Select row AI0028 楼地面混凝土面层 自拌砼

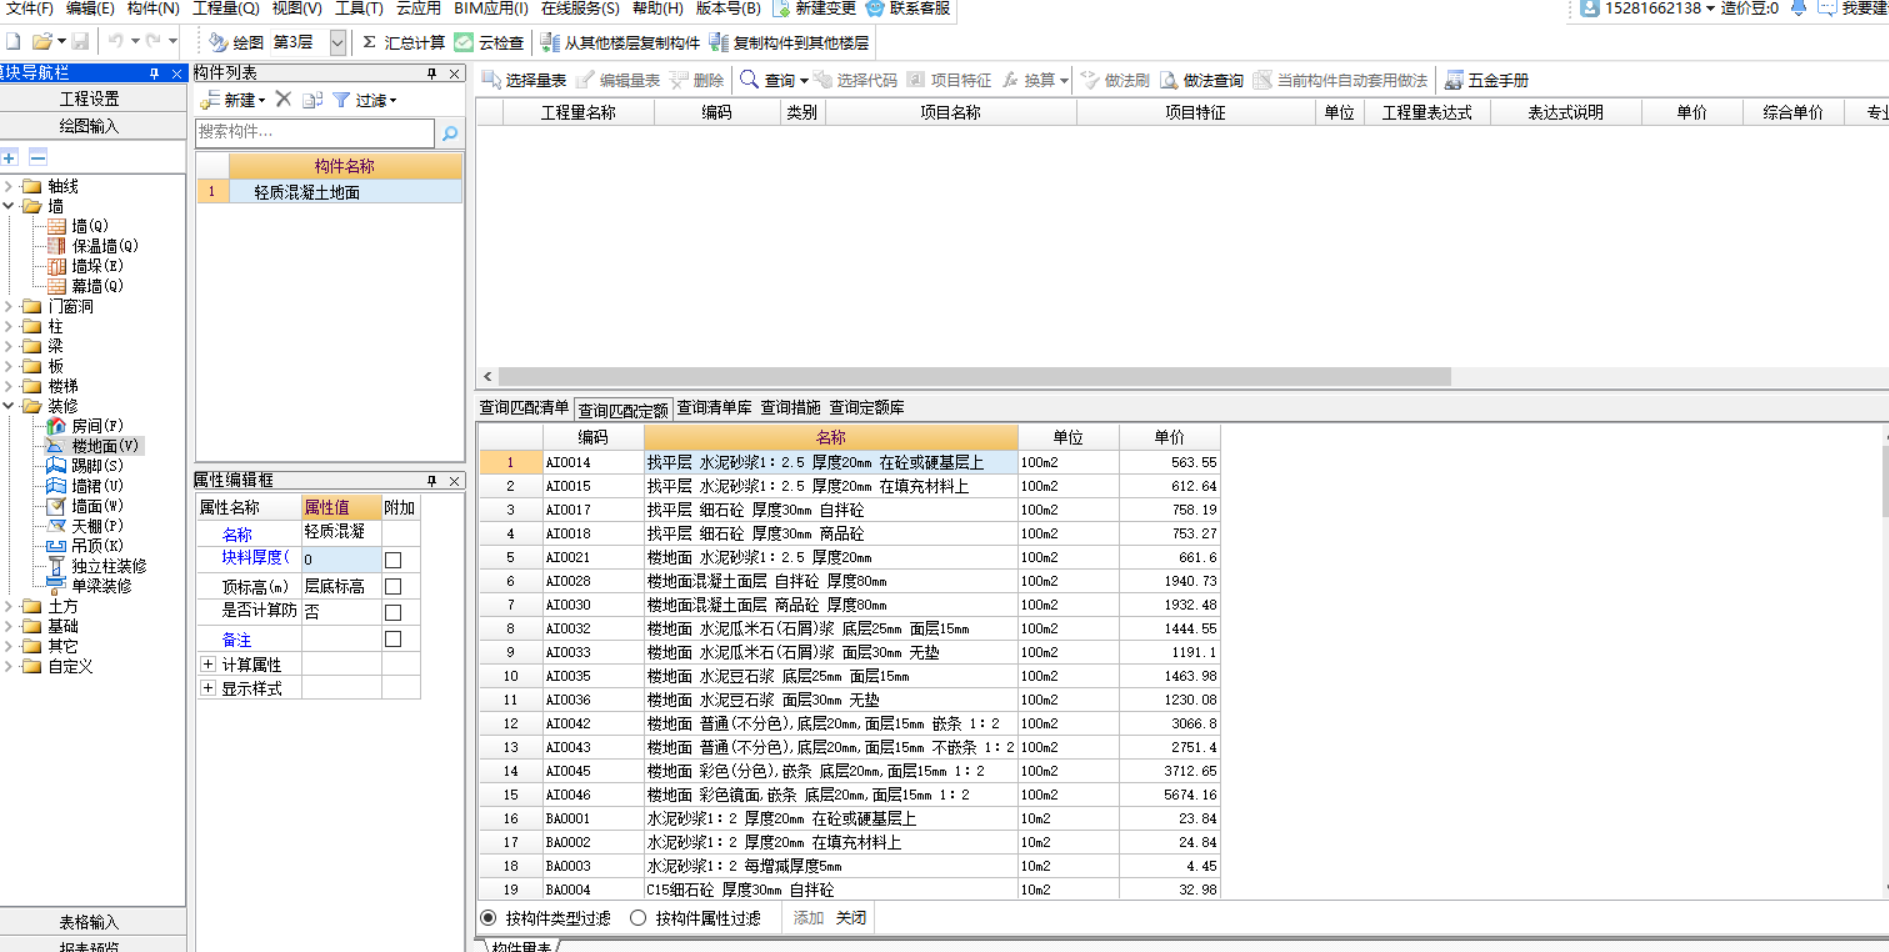(x=850, y=581)
